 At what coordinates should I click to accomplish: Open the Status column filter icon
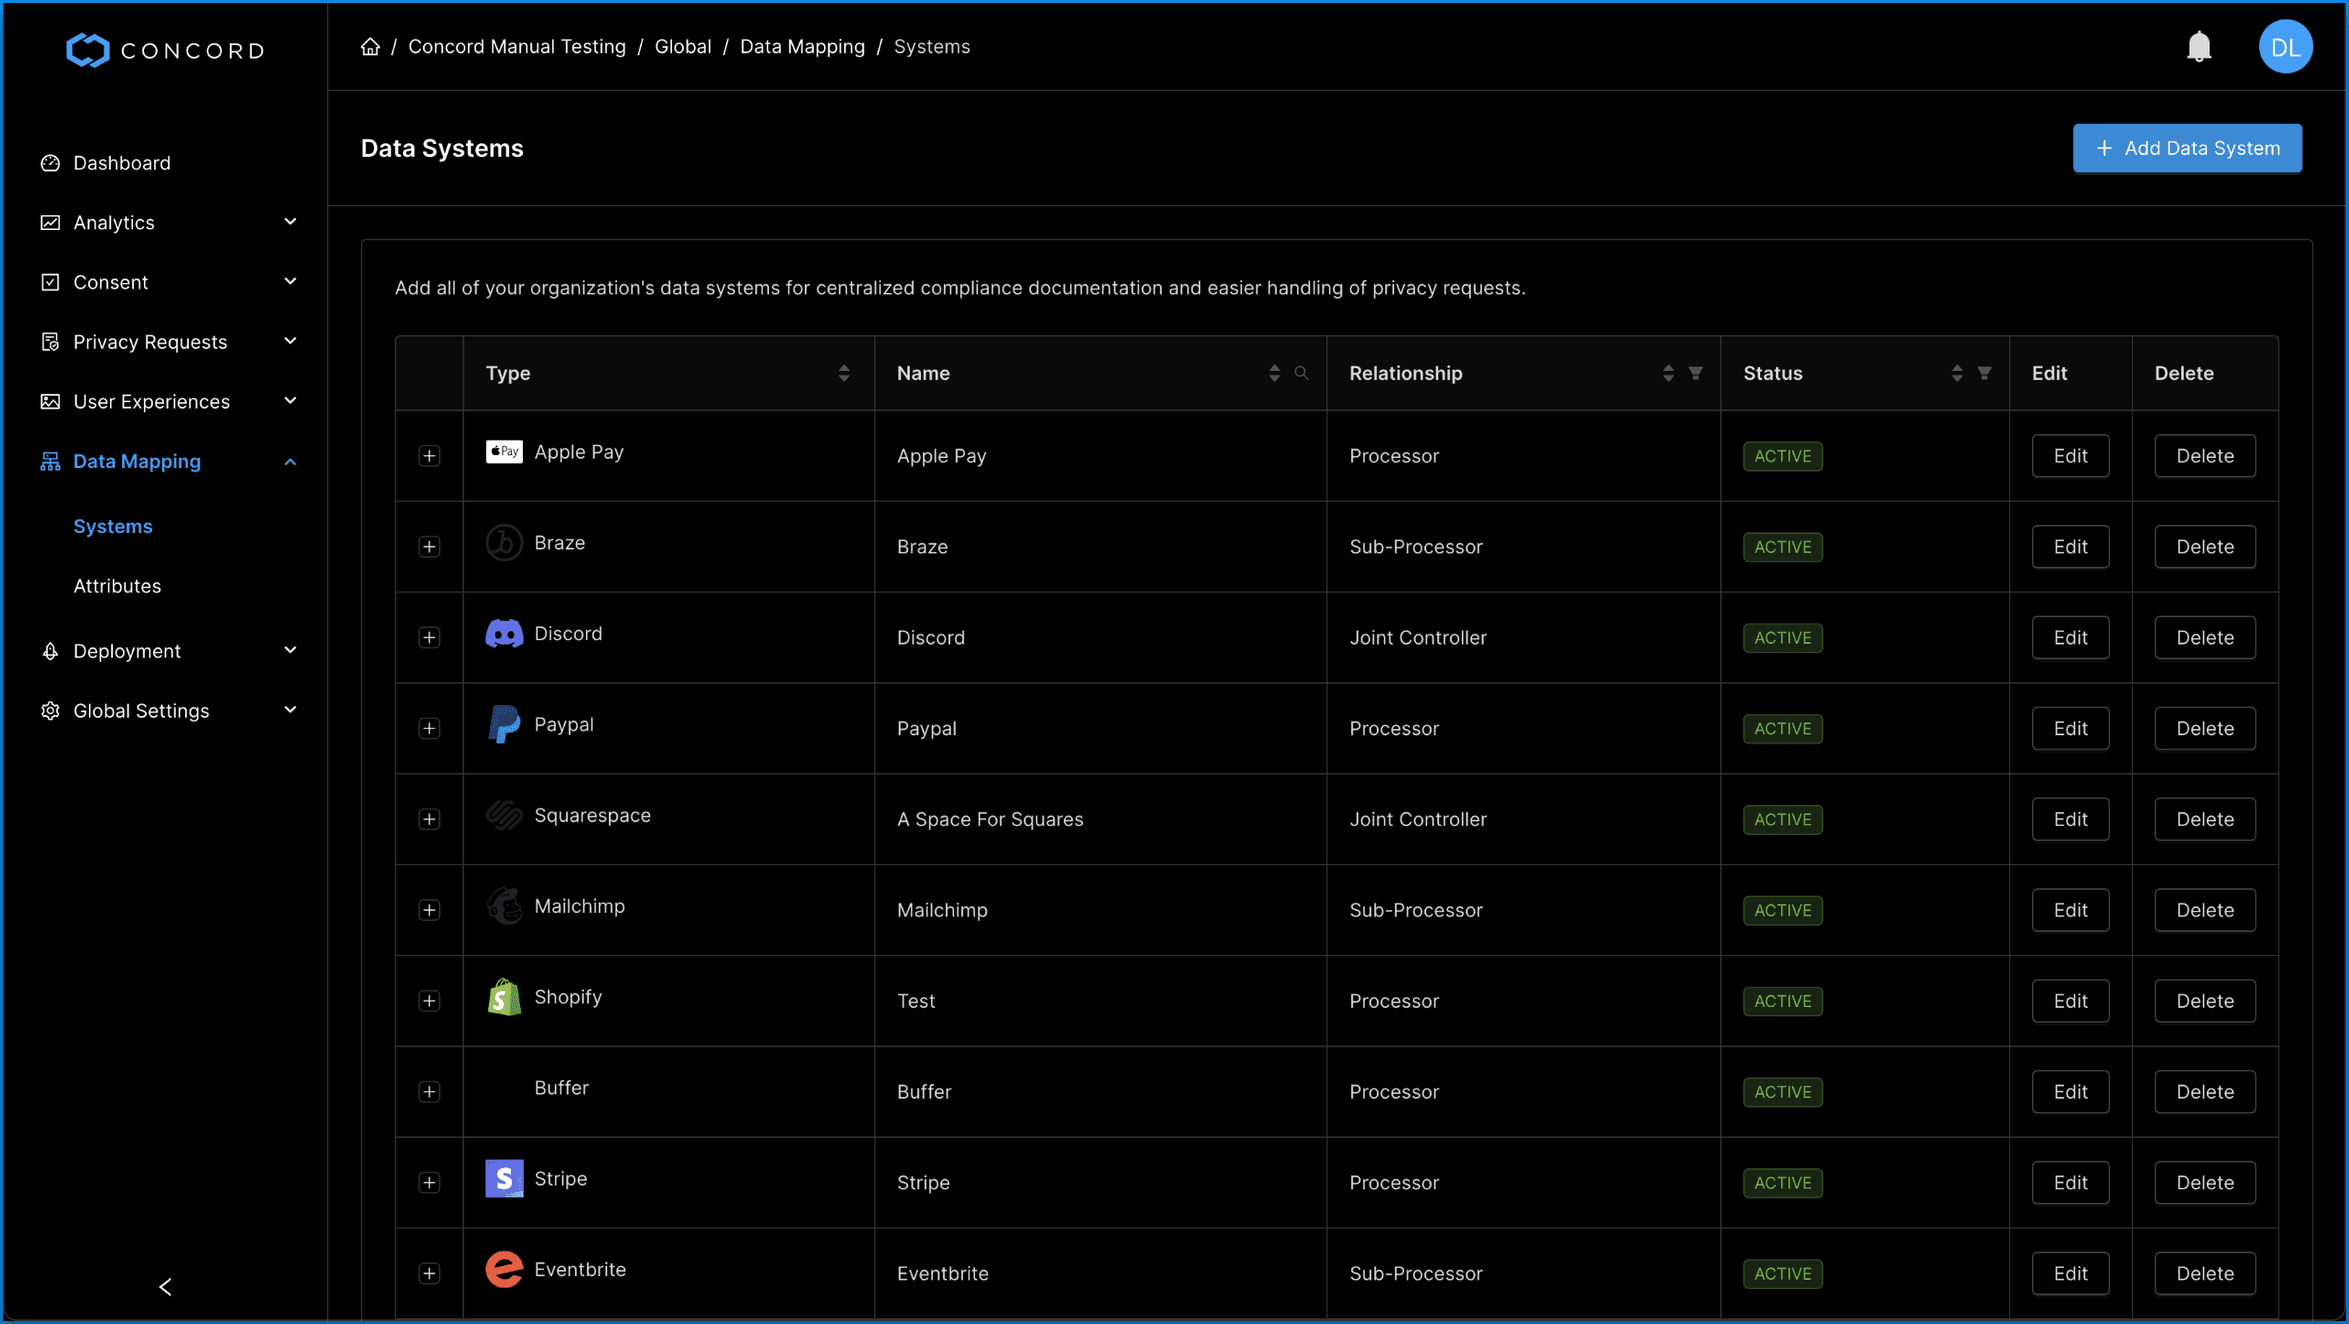pos(1984,373)
